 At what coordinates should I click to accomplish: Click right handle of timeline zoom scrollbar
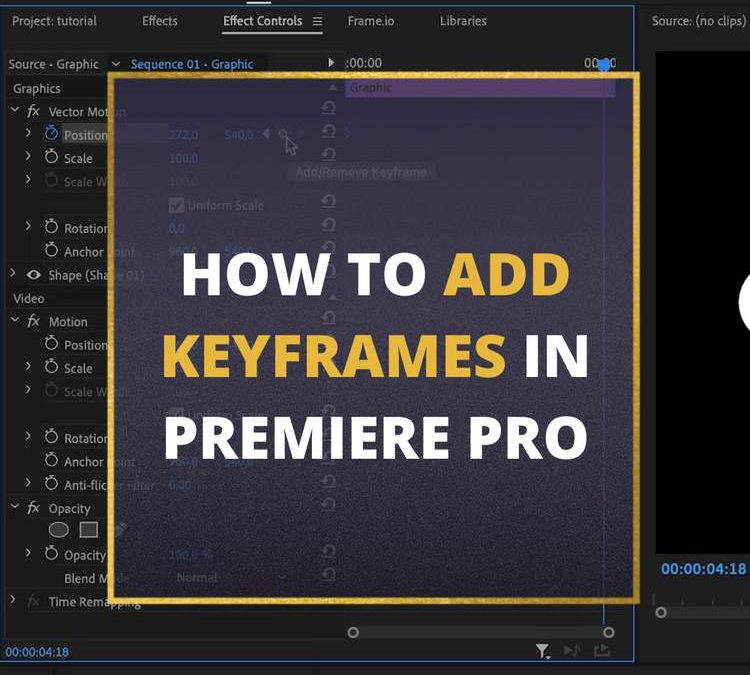(x=608, y=632)
